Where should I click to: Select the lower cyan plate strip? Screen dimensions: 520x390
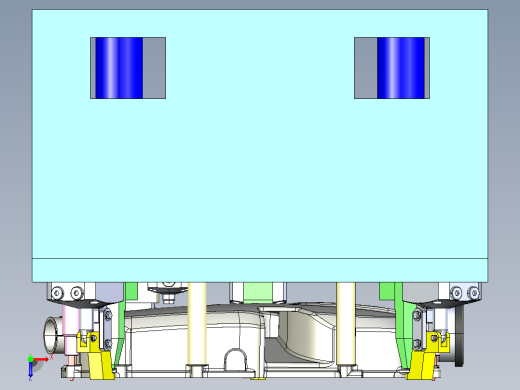tap(260, 270)
